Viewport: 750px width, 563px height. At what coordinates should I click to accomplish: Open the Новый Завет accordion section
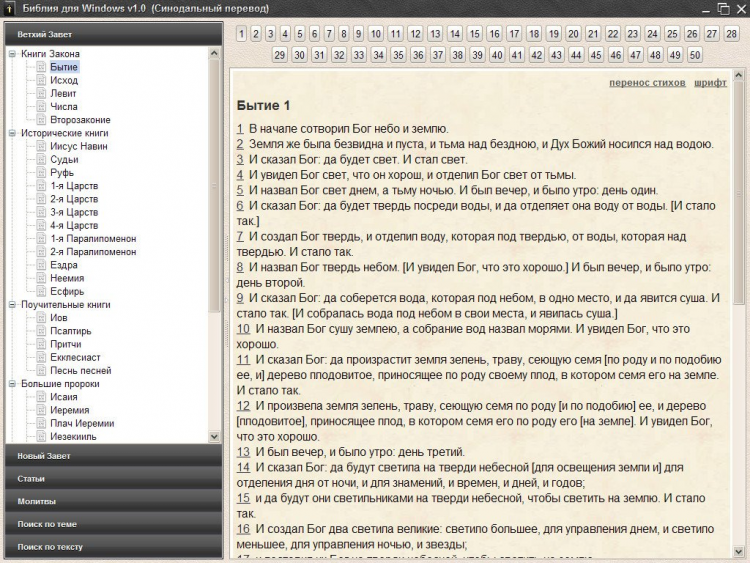pyautogui.click(x=113, y=456)
